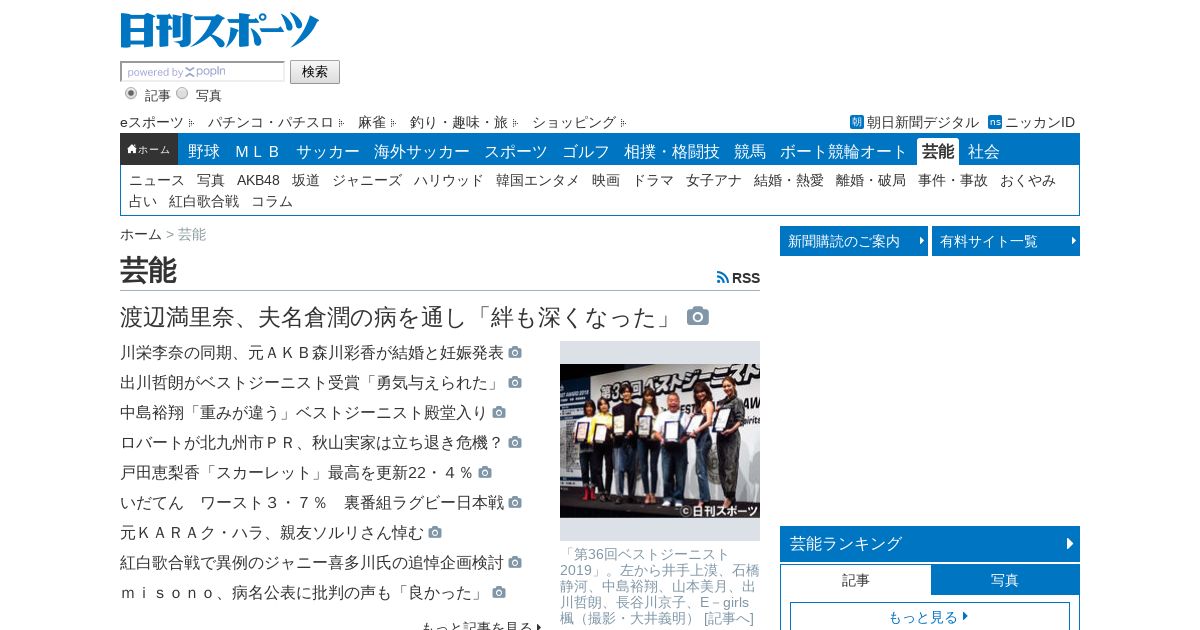Open the 女子アナ subcategory link

pos(714,180)
